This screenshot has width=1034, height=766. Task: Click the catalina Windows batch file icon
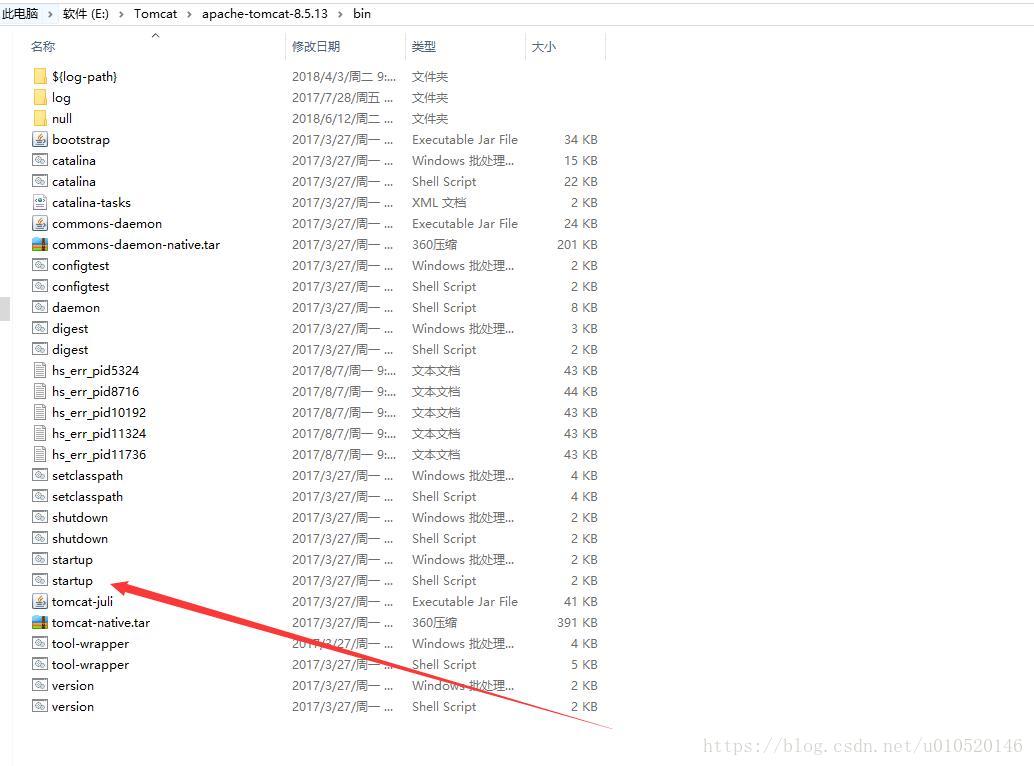click(40, 160)
